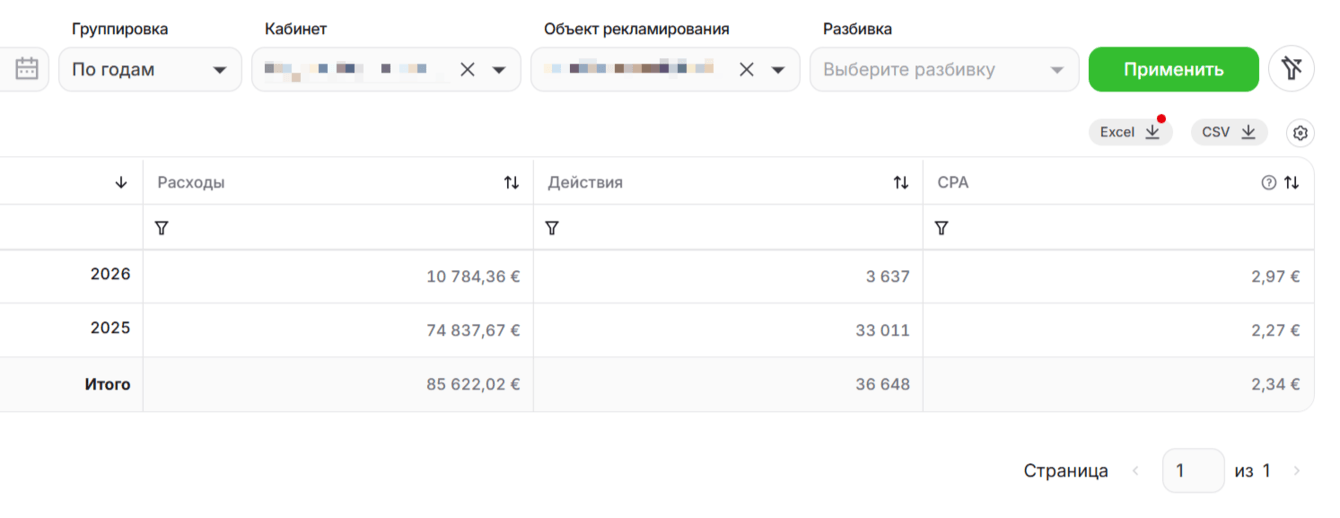Expand the Объект рекламирования dropdown arrow
Screen dimensions: 1340x518
click(778, 70)
